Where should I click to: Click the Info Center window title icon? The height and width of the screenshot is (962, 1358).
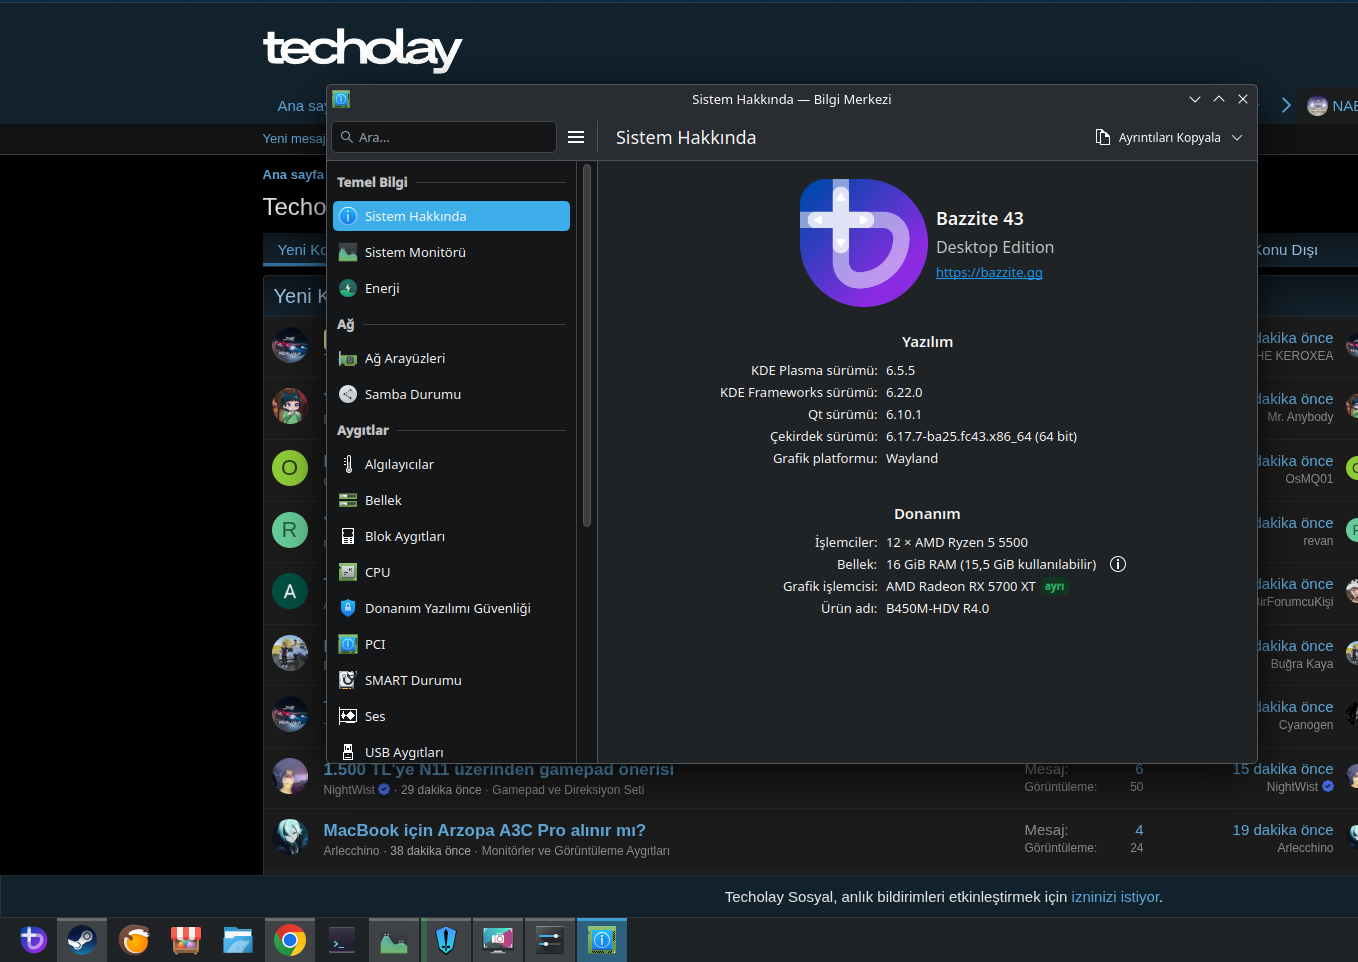(341, 99)
